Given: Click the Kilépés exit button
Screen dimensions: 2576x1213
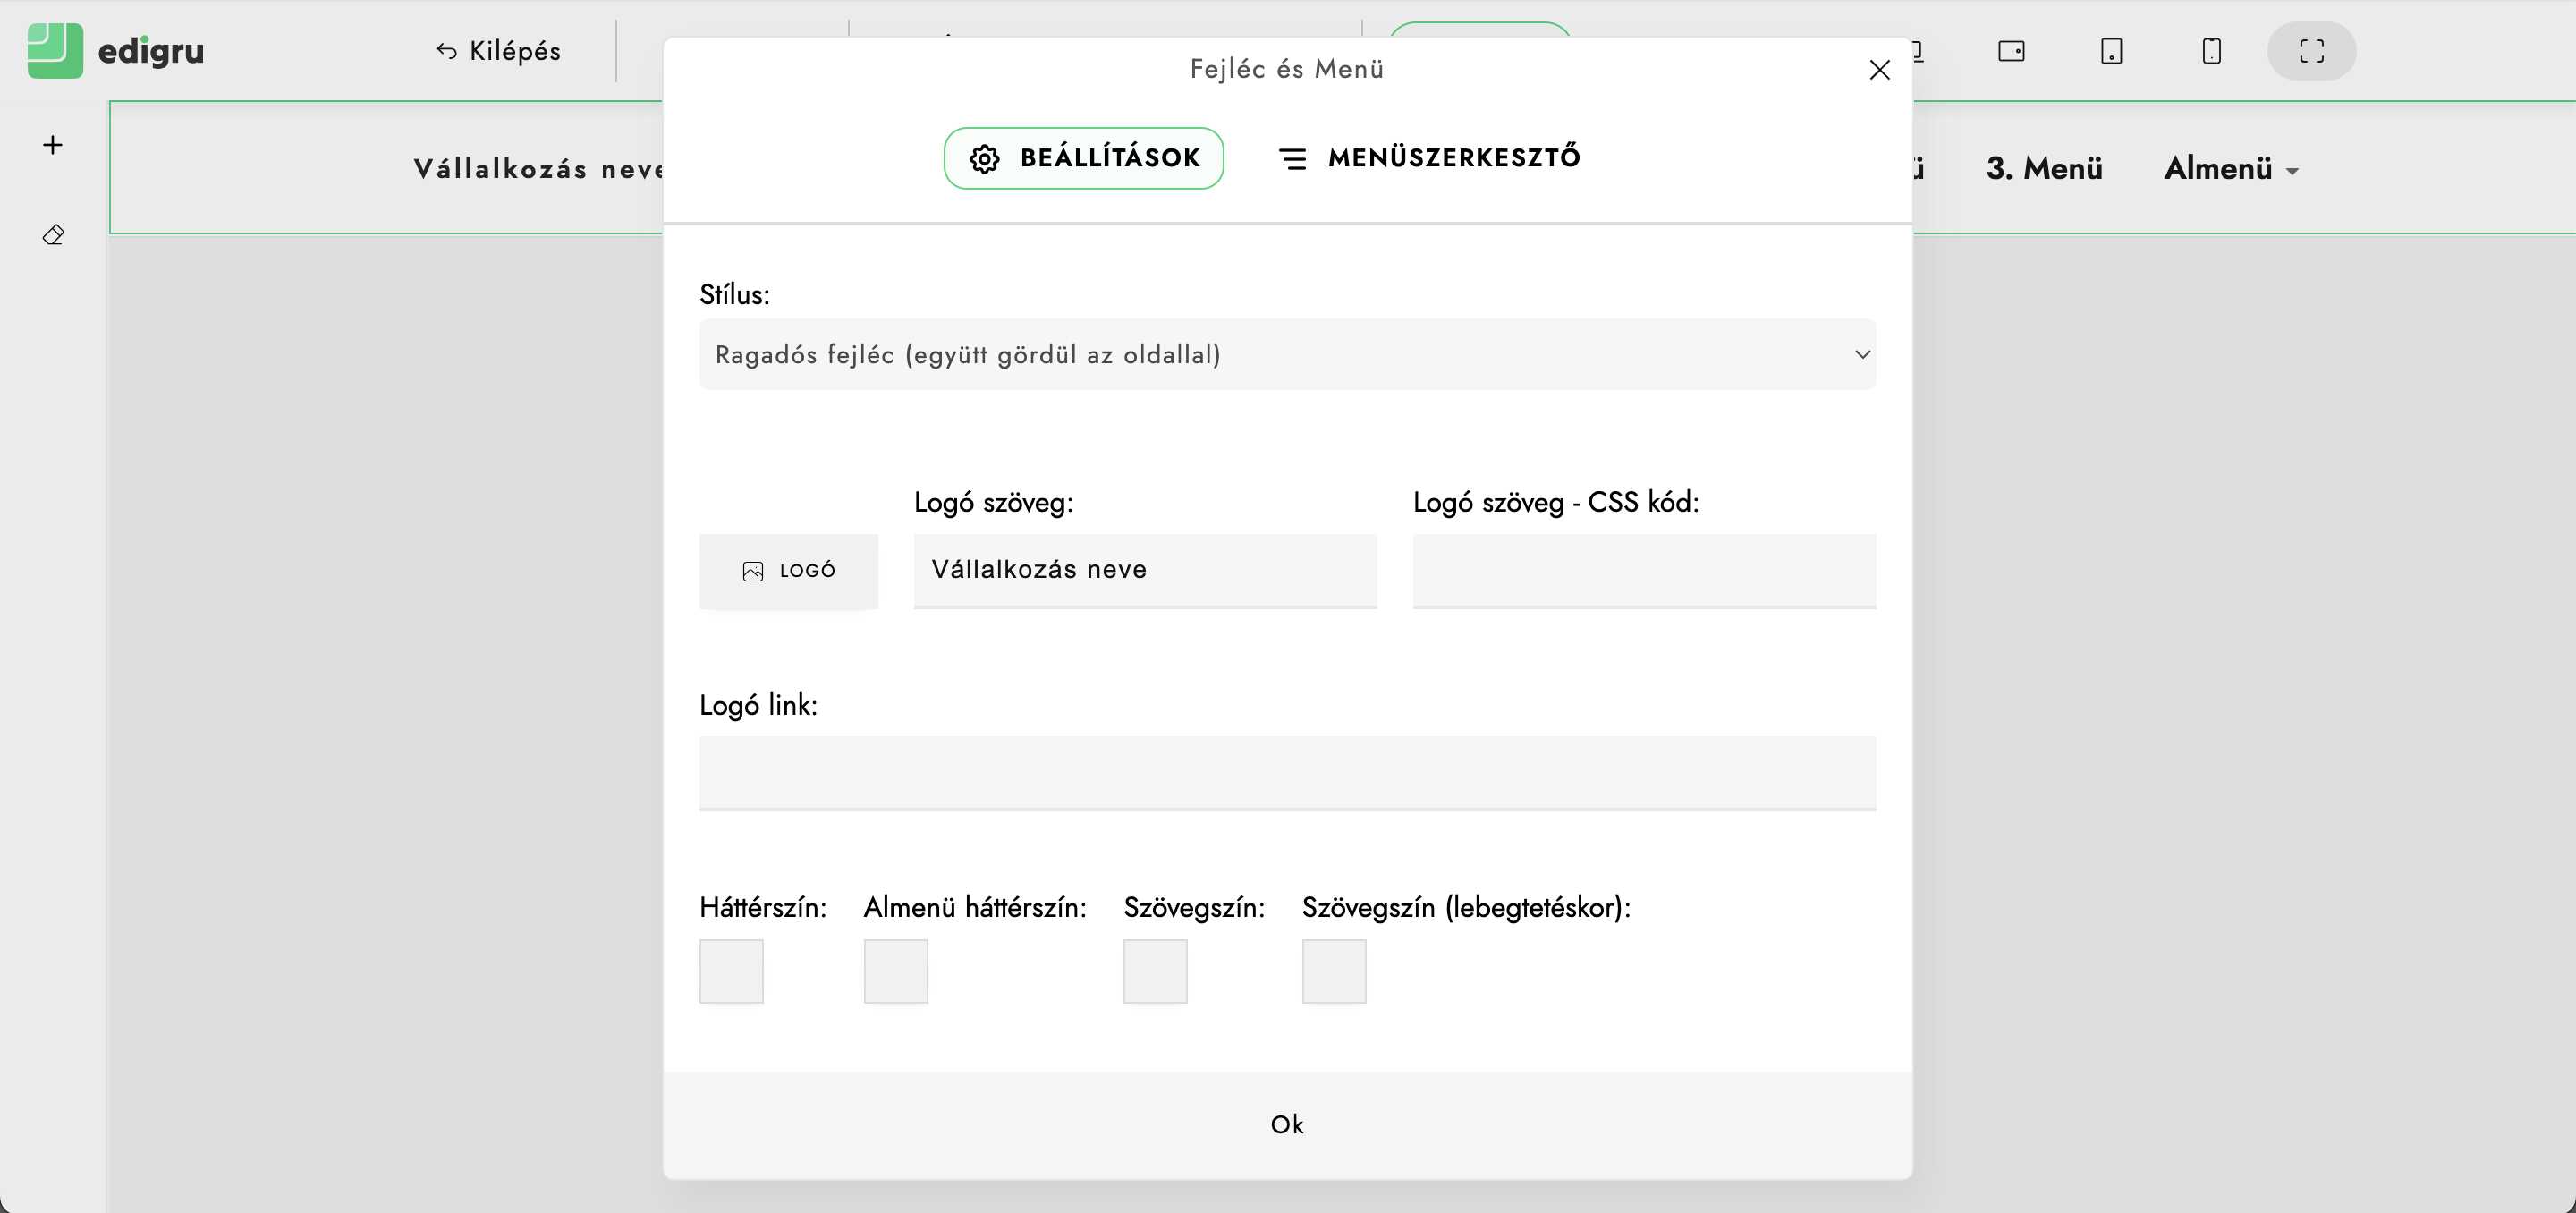Looking at the screenshot, I should 498,51.
